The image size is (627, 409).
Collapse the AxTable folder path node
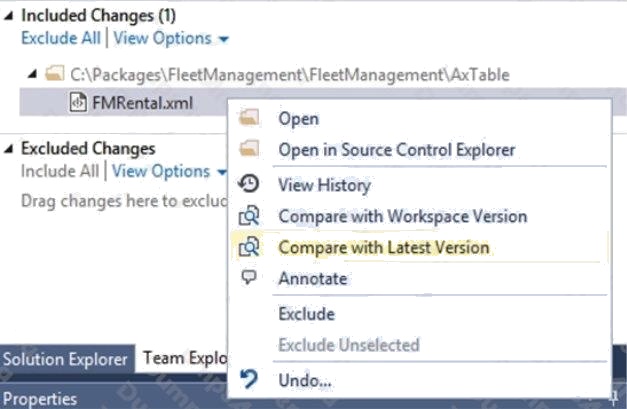33,74
